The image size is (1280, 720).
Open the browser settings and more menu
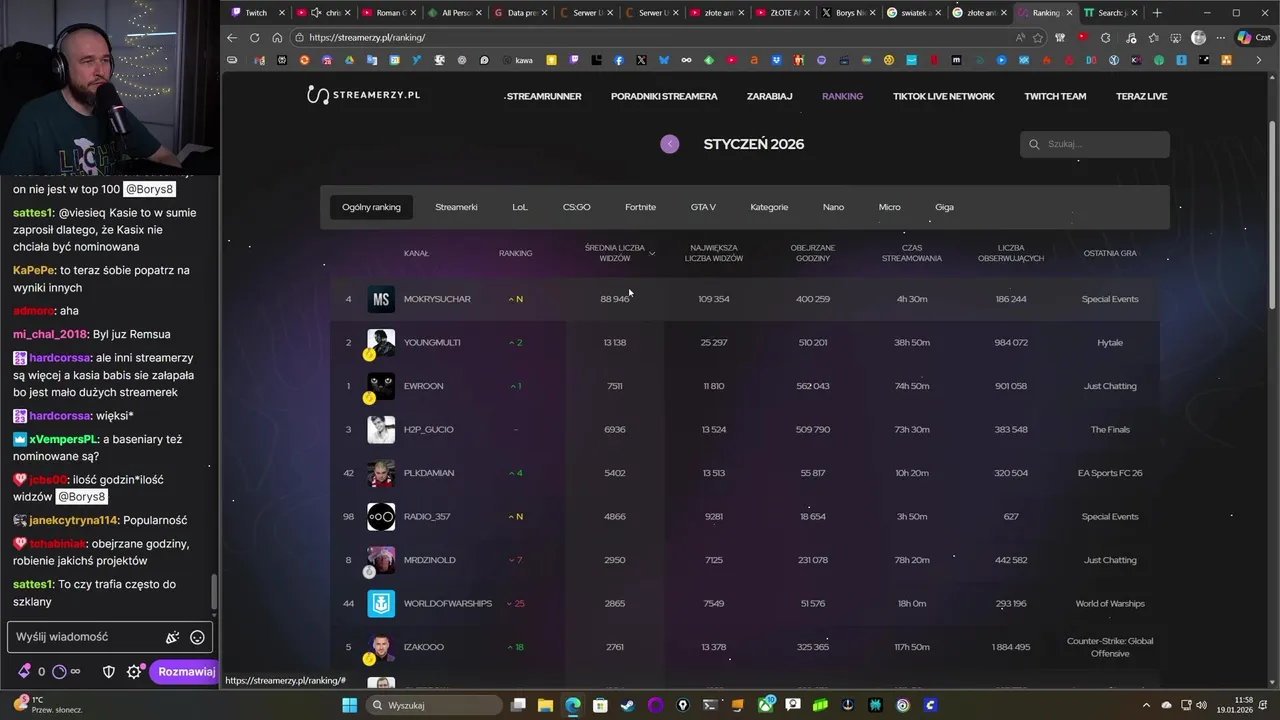pyautogui.click(x=1222, y=37)
